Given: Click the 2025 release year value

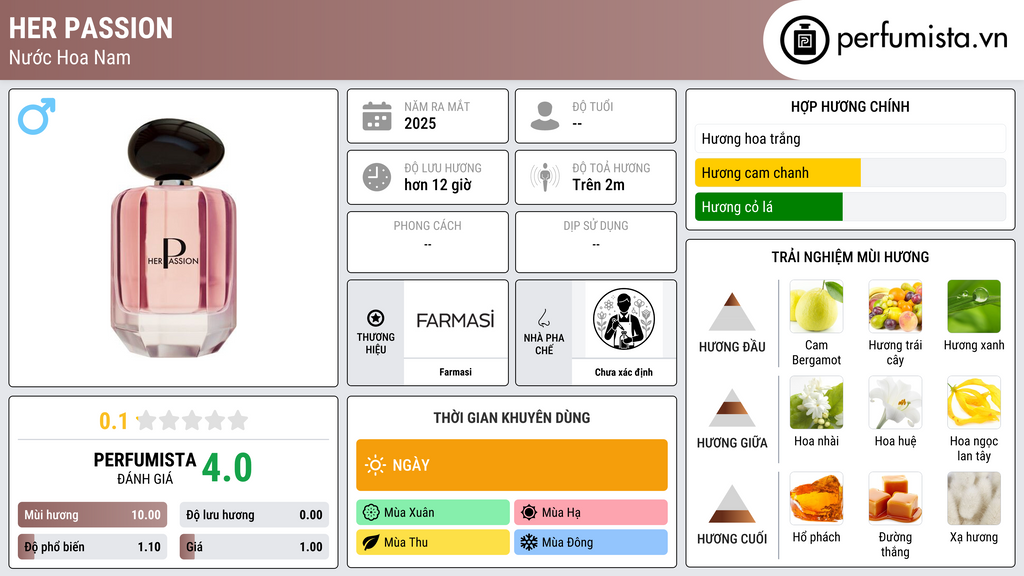Looking at the screenshot, I should pyautogui.click(x=420, y=123).
